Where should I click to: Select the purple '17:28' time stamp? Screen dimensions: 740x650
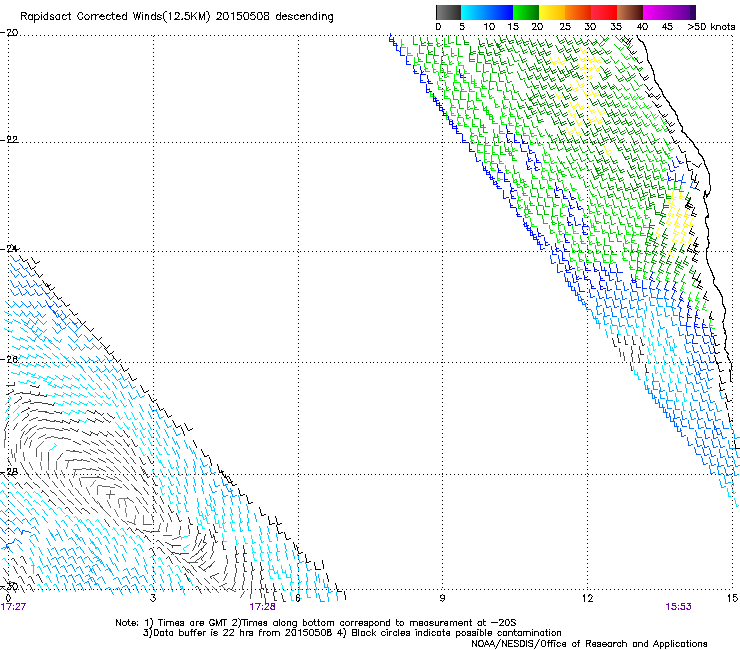(x=262, y=607)
